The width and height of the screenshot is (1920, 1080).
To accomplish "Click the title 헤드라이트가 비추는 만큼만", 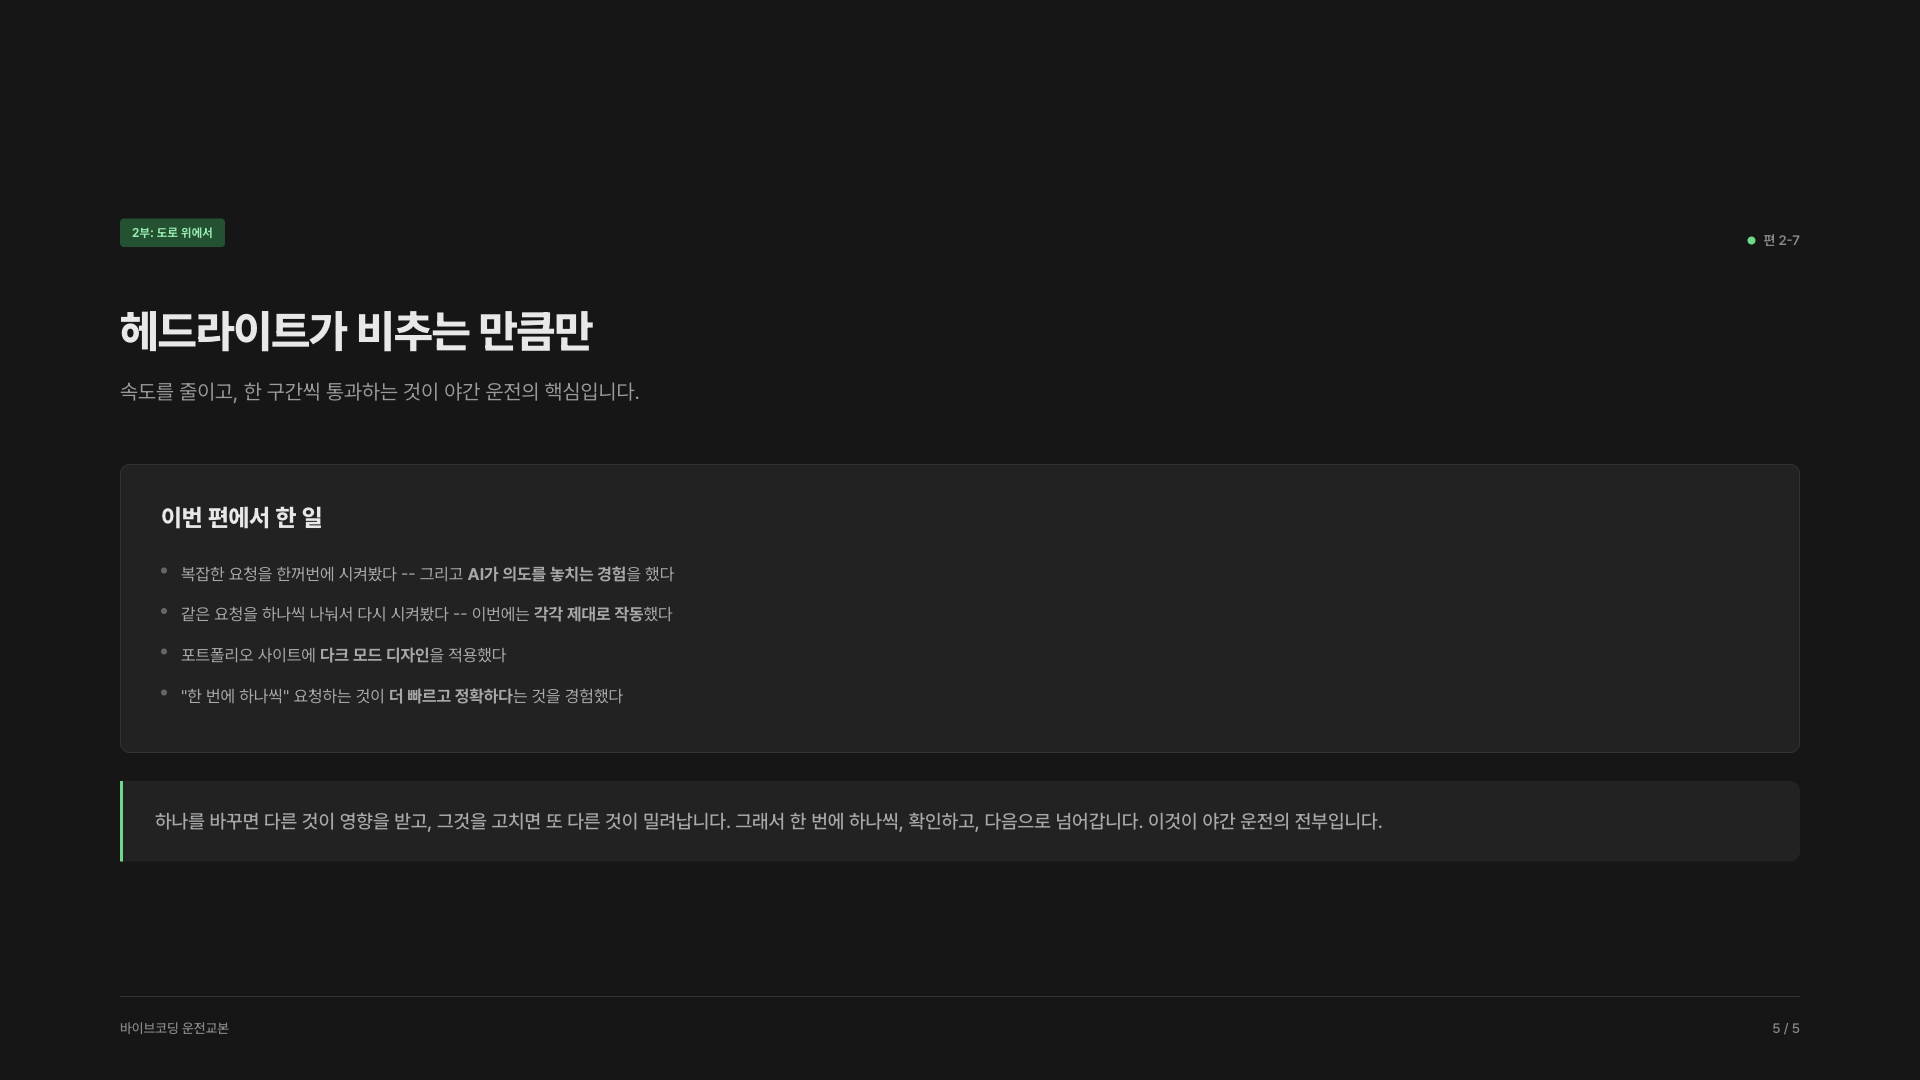I will pos(356,332).
